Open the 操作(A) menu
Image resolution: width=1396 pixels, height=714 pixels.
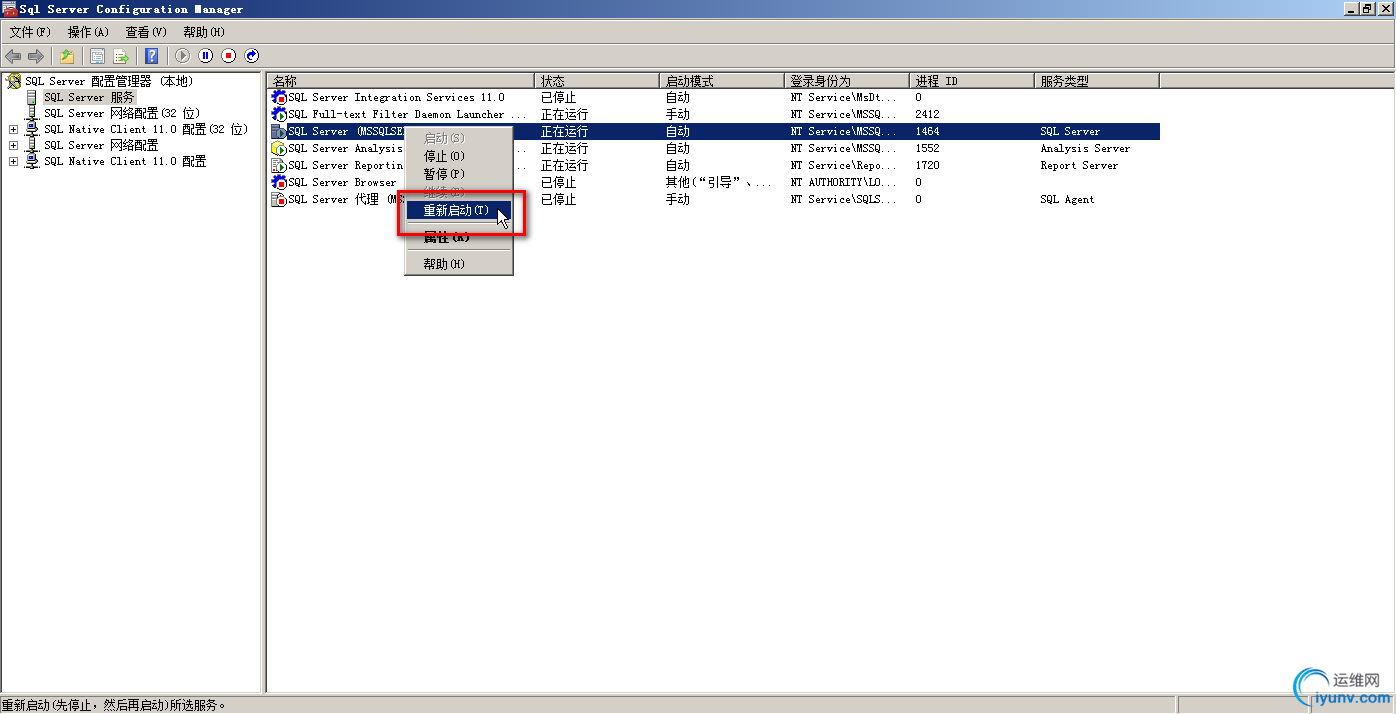(88, 32)
